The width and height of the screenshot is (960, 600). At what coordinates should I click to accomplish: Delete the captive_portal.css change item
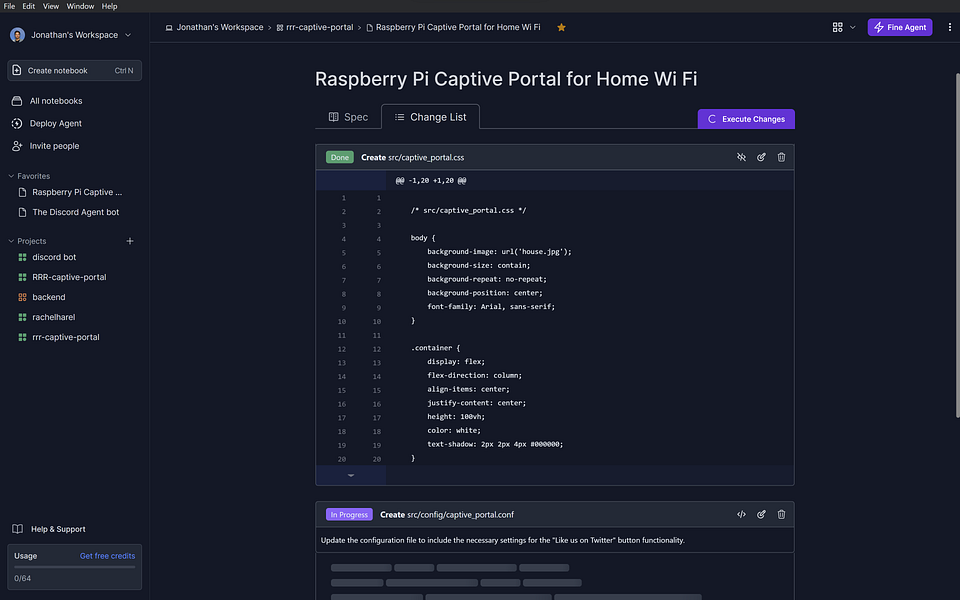(781, 157)
